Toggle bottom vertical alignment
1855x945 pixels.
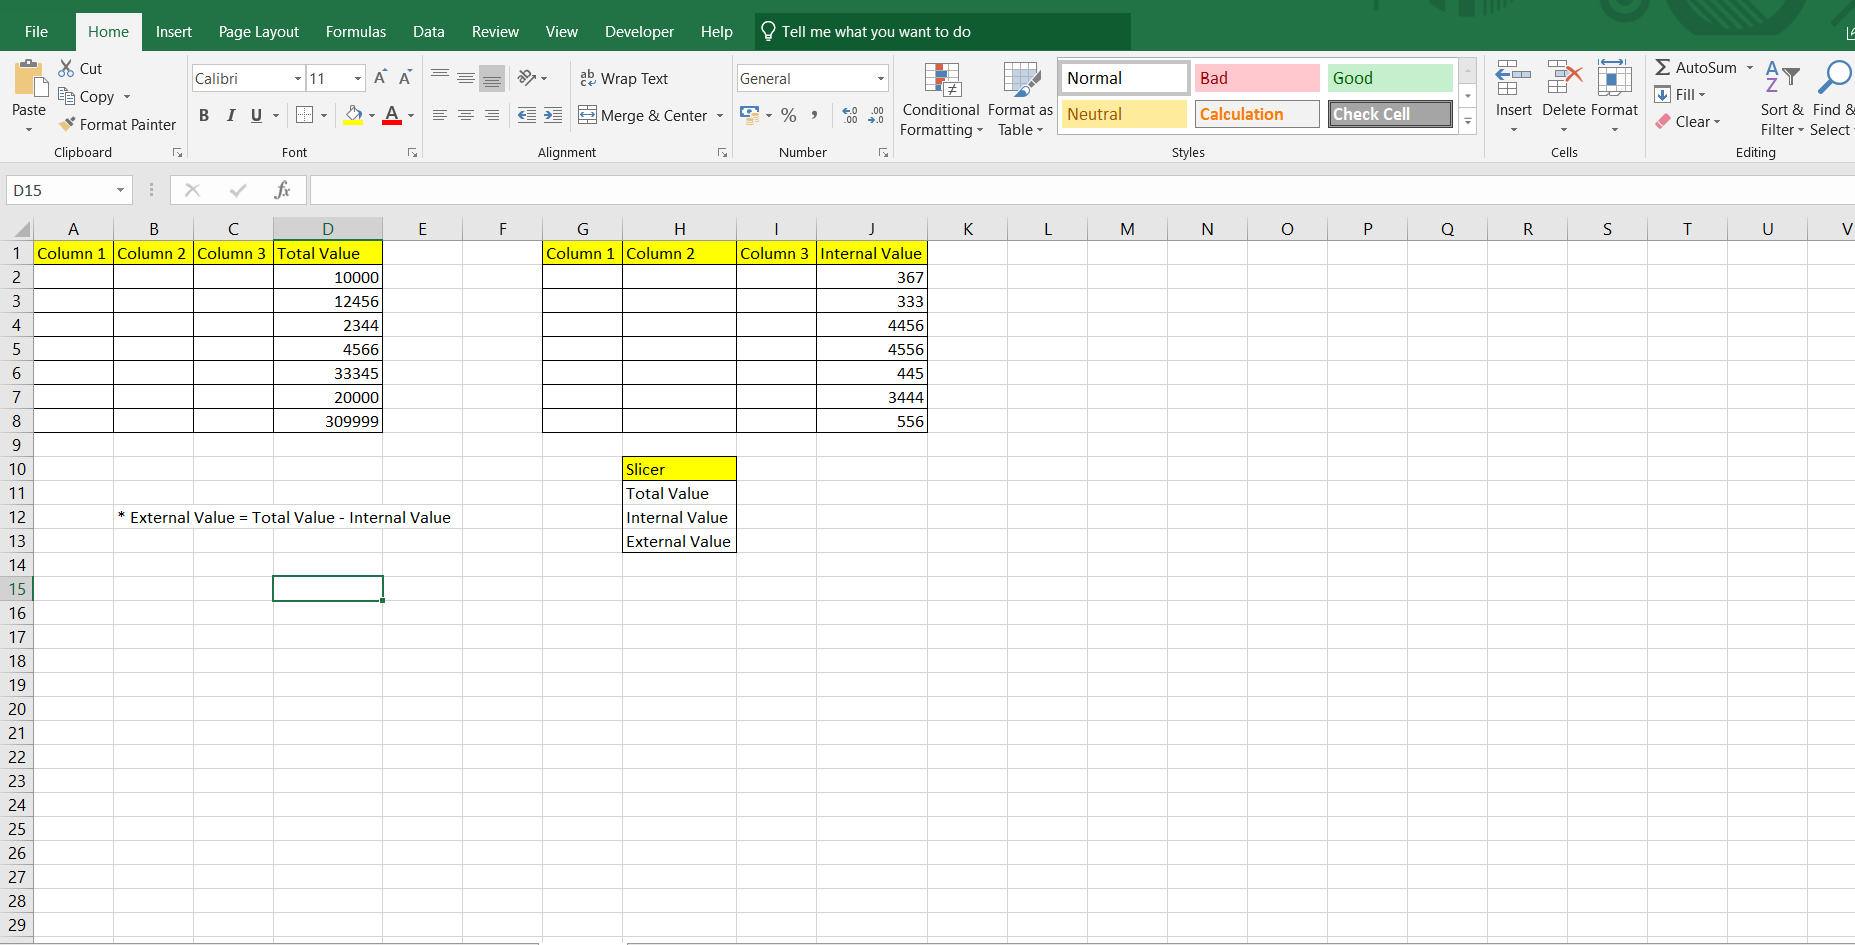[x=492, y=78]
